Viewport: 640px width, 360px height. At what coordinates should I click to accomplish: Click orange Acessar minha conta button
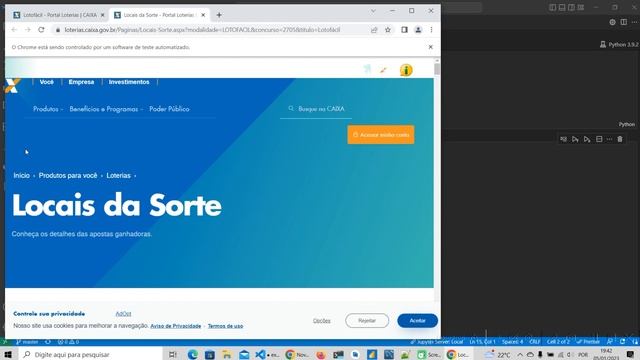coord(381,135)
